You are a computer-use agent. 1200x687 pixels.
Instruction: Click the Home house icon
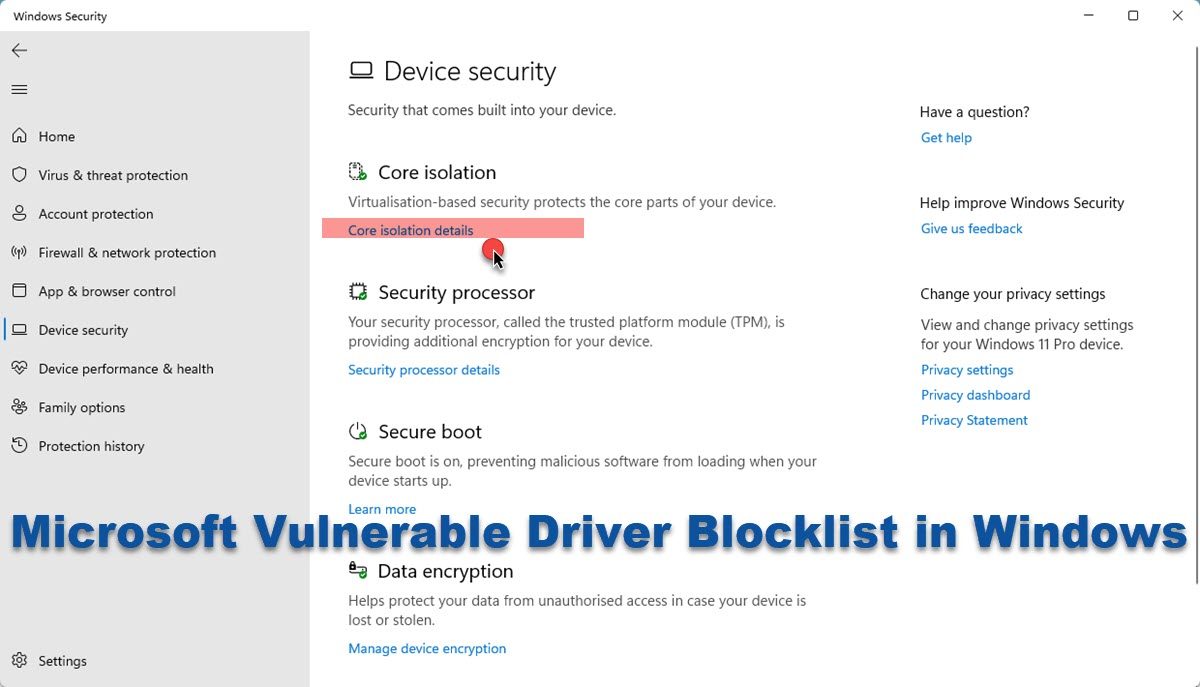pyautogui.click(x=19, y=136)
